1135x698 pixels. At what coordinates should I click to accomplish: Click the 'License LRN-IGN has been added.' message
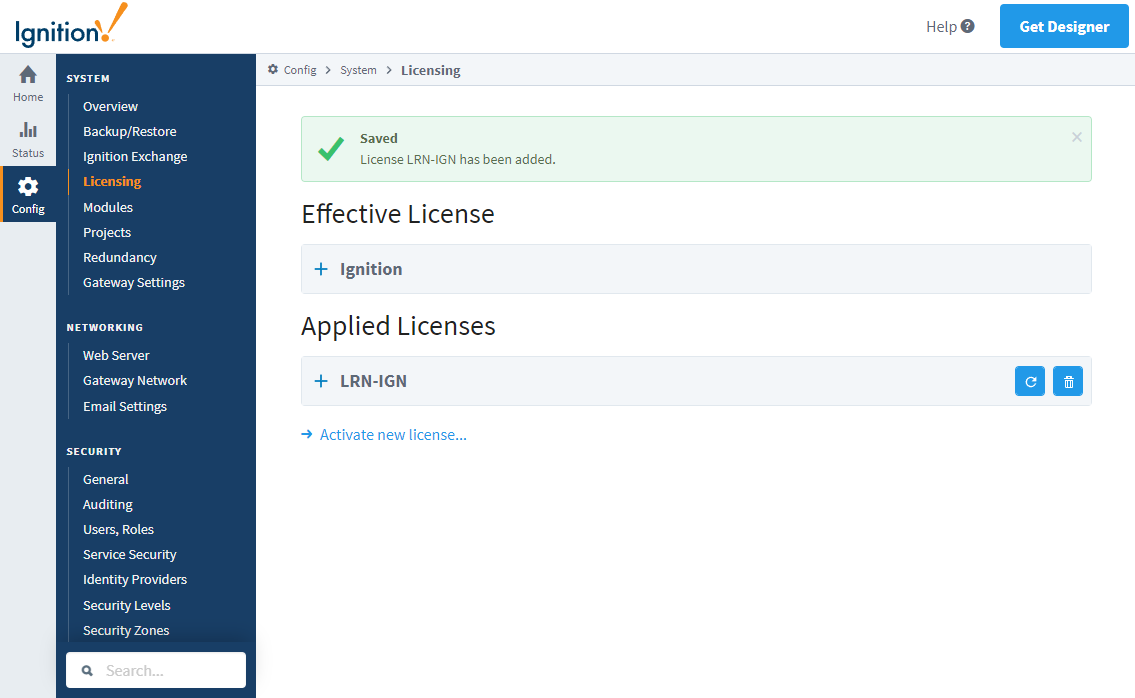click(x=458, y=159)
